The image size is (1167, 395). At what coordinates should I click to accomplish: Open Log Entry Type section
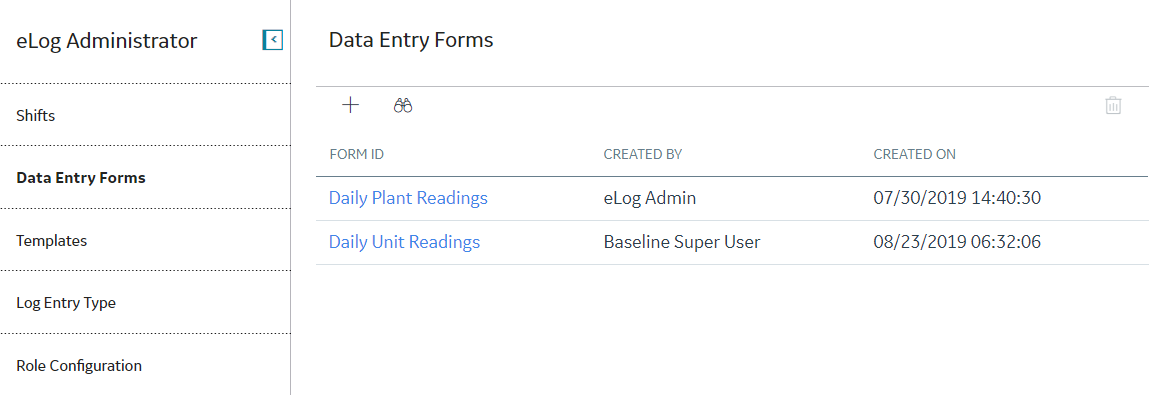66,303
